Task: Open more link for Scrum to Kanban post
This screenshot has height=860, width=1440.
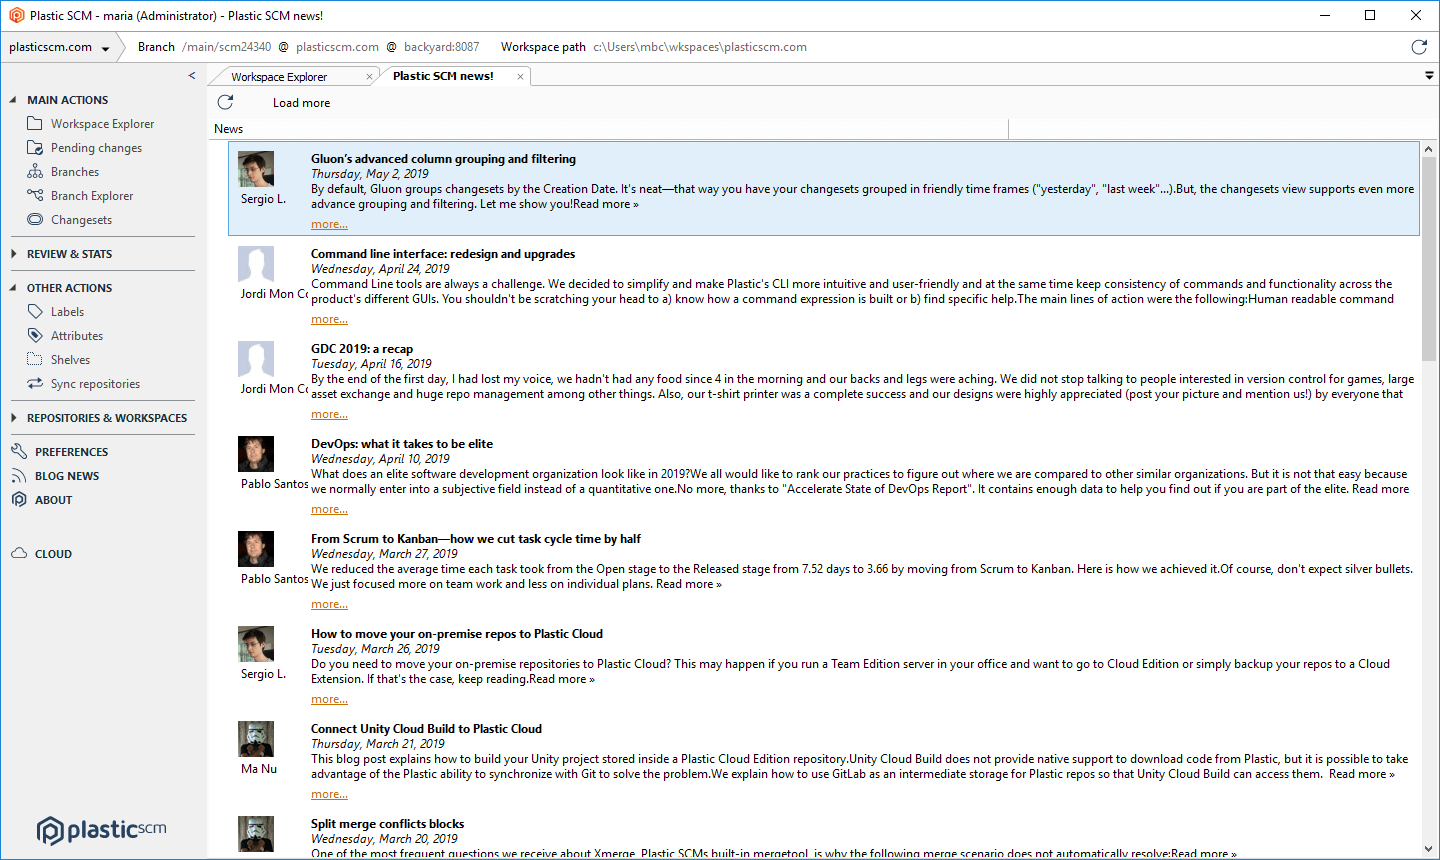Action: [x=329, y=605]
